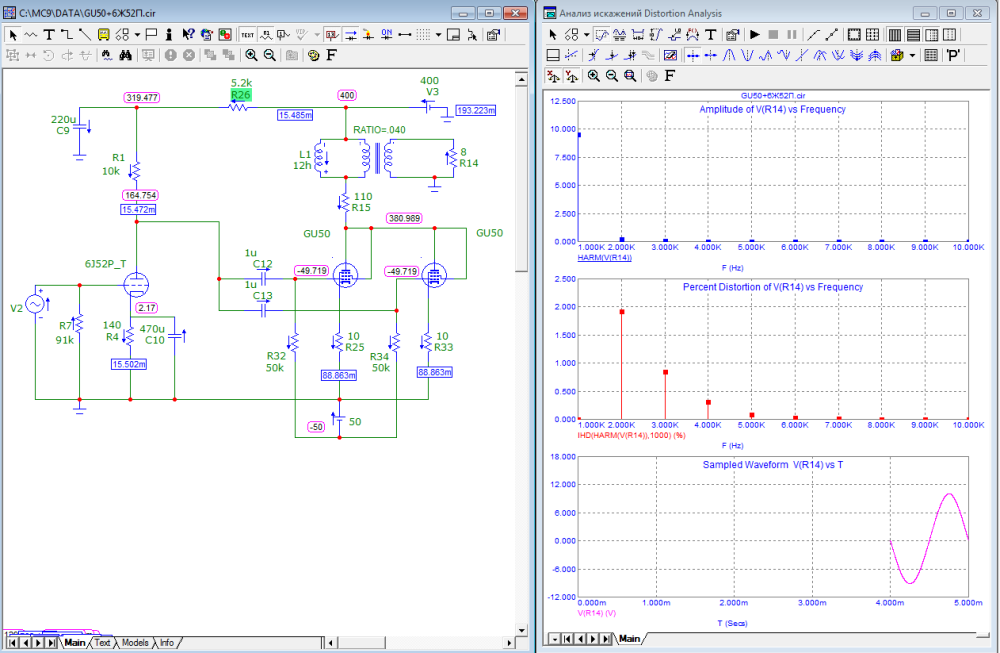Click the Find binoculars icon

tap(127, 56)
